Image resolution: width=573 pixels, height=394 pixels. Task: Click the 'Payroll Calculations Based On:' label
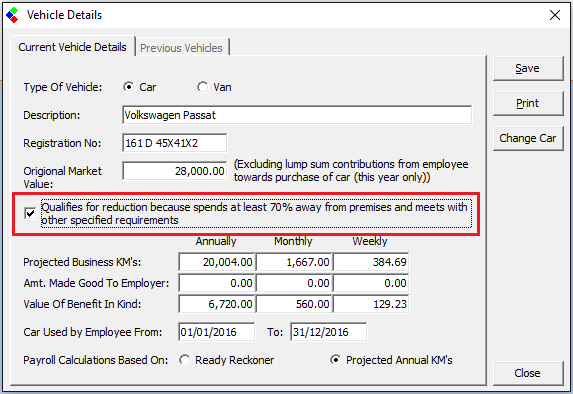pyautogui.click(x=96, y=360)
